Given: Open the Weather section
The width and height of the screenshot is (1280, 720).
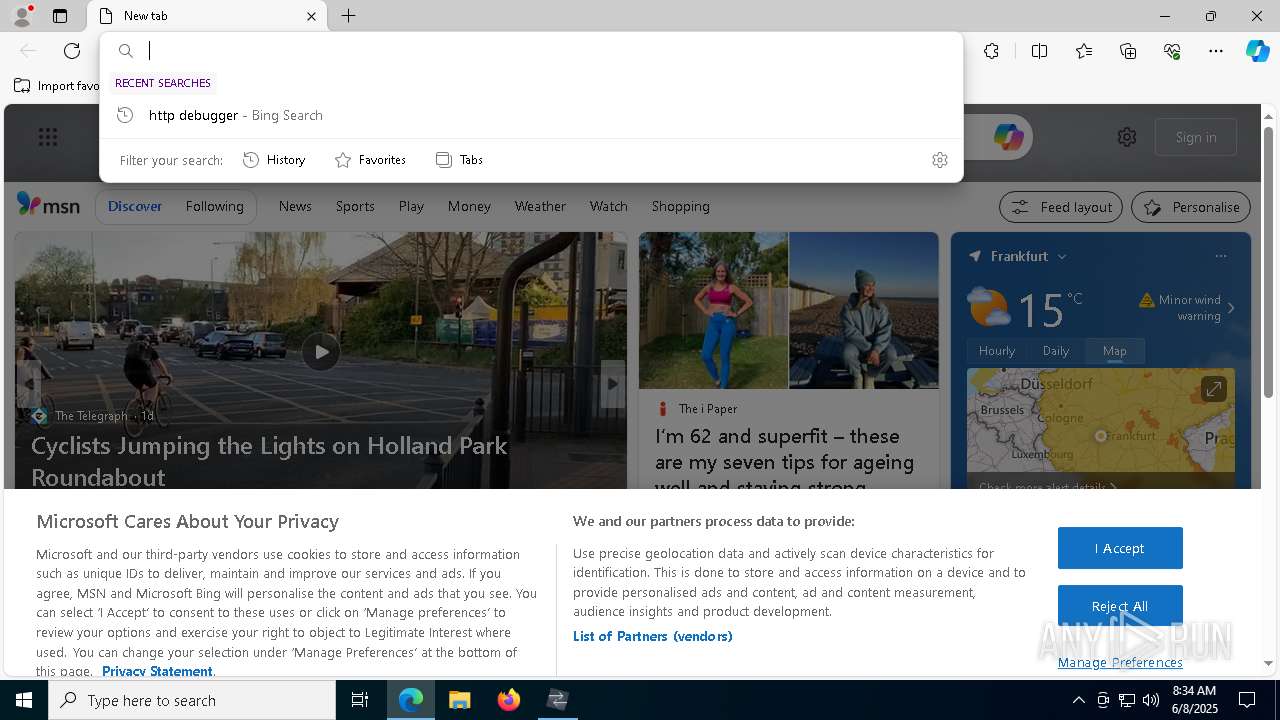Looking at the screenshot, I should point(540,206).
